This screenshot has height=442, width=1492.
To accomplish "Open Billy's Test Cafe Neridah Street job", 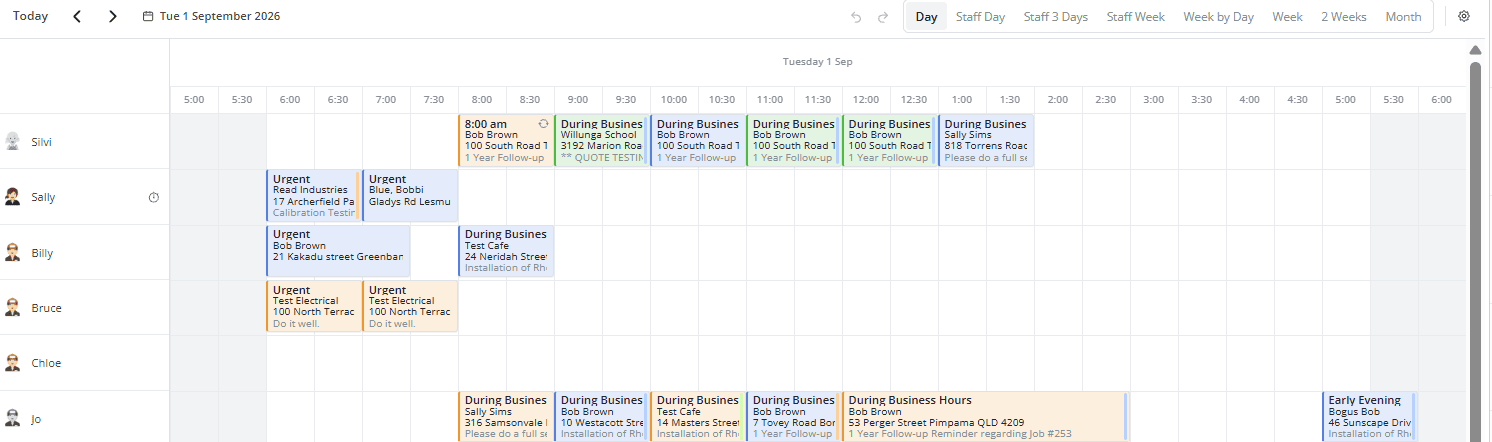I will point(506,251).
